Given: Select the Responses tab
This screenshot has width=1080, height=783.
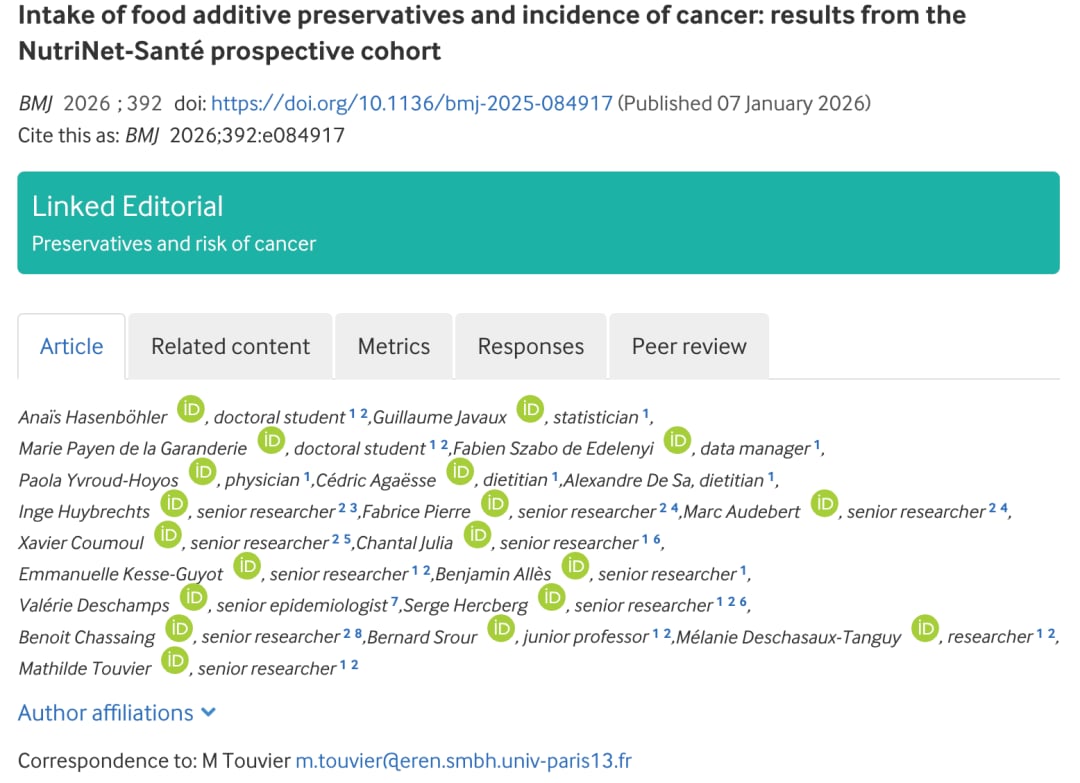Looking at the screenshot, I should click(x=531, y=347).
